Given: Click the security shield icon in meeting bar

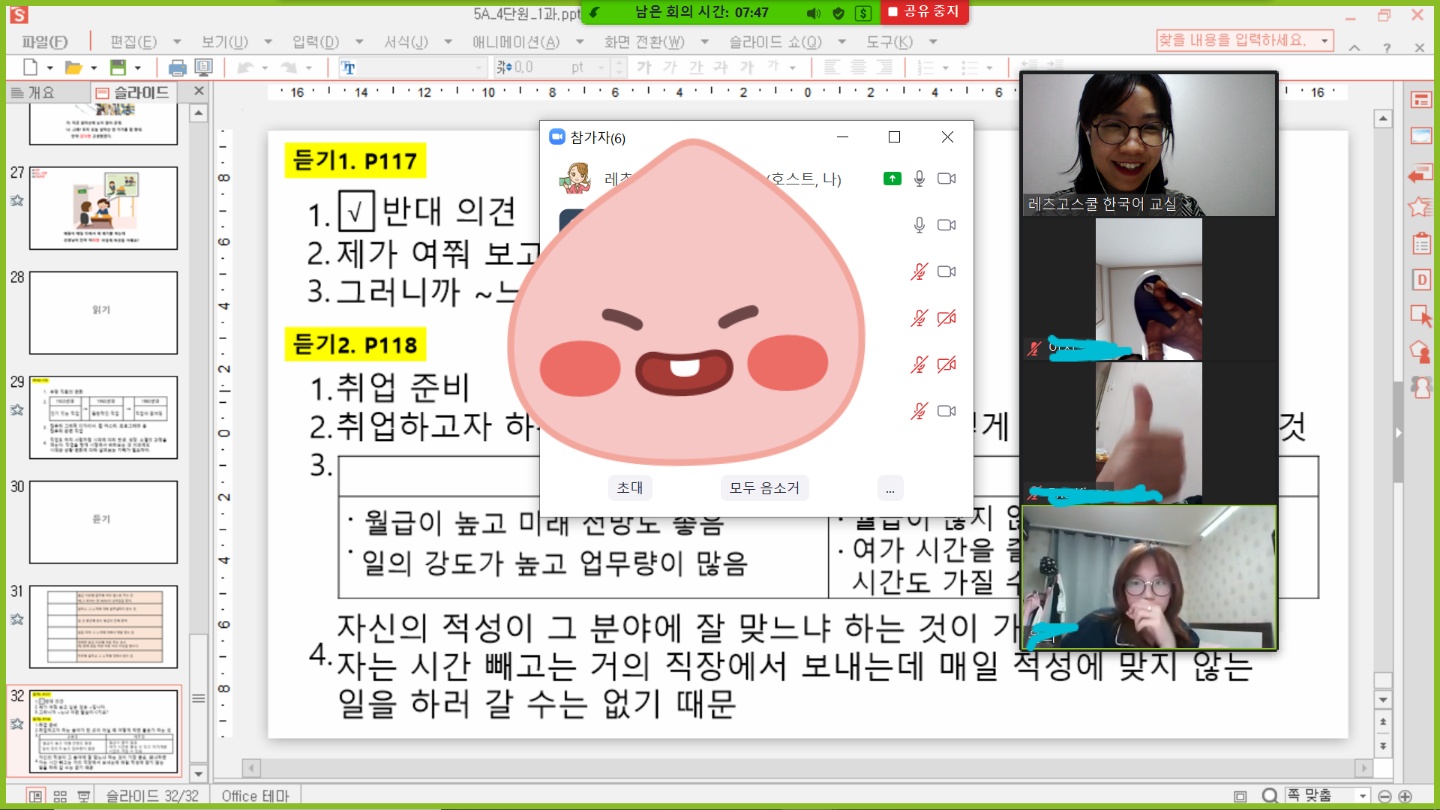Looking at the screenshot, I should tap(839, 13).
